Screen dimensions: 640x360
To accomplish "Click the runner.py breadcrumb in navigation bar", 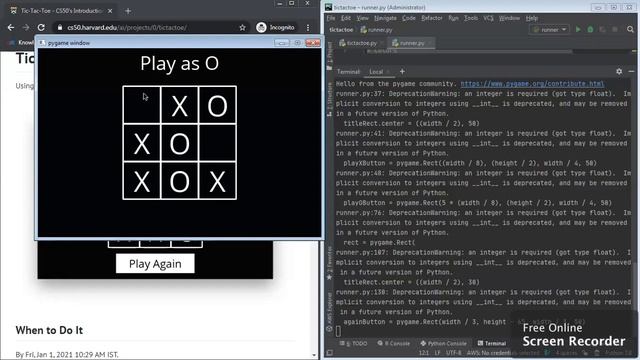I will point(376,30).
